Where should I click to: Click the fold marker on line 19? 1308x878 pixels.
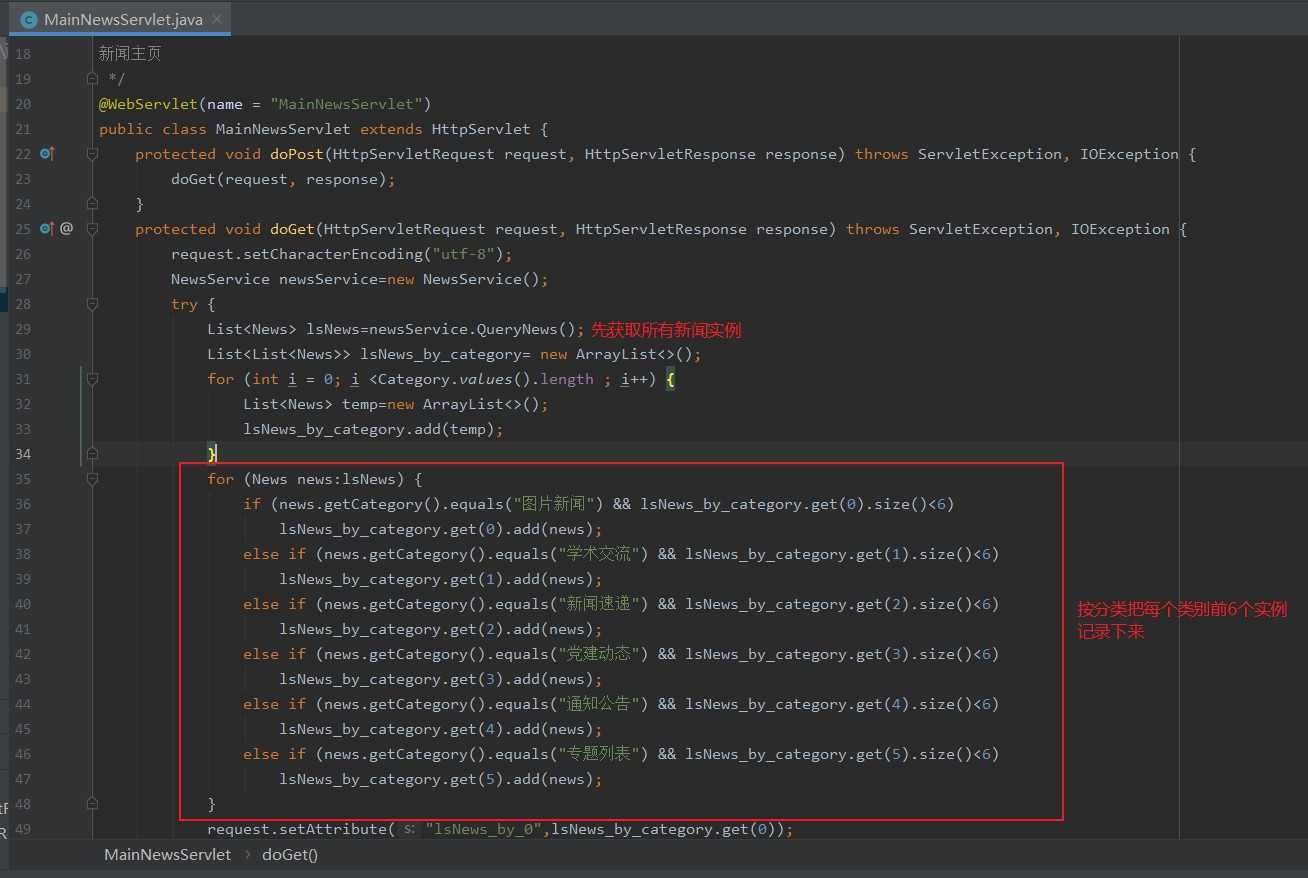[92, 79]
